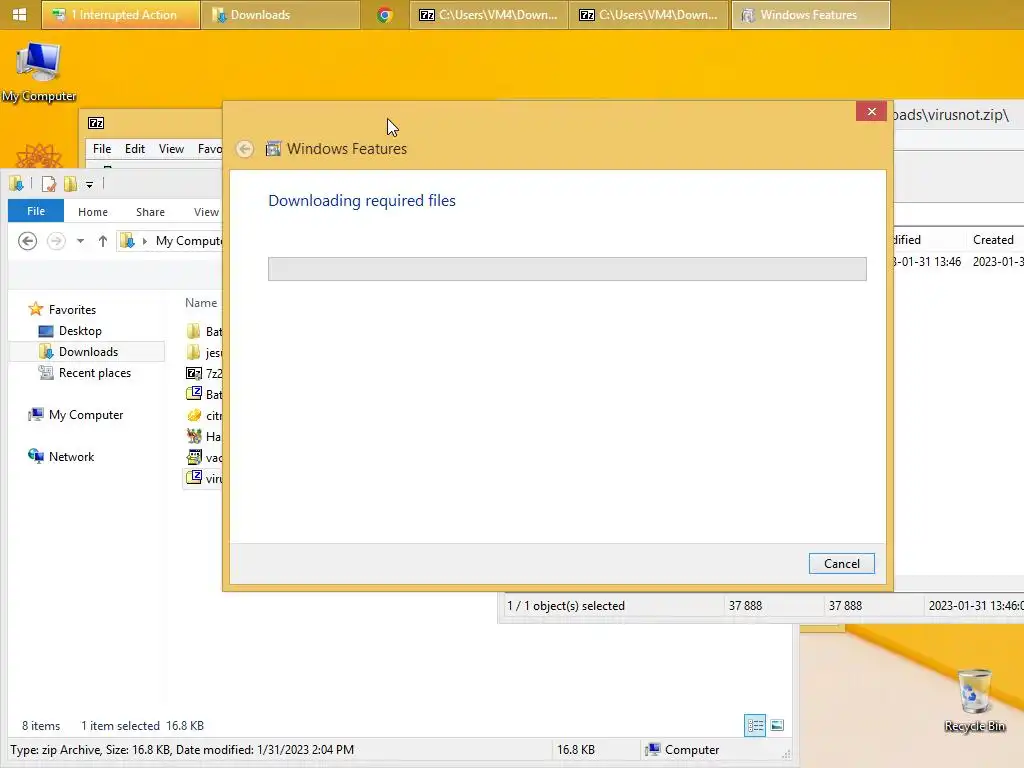This screenshot has height=768, width=1024.
Task: Select Recent places in Favorites
Action: (85, 373)
